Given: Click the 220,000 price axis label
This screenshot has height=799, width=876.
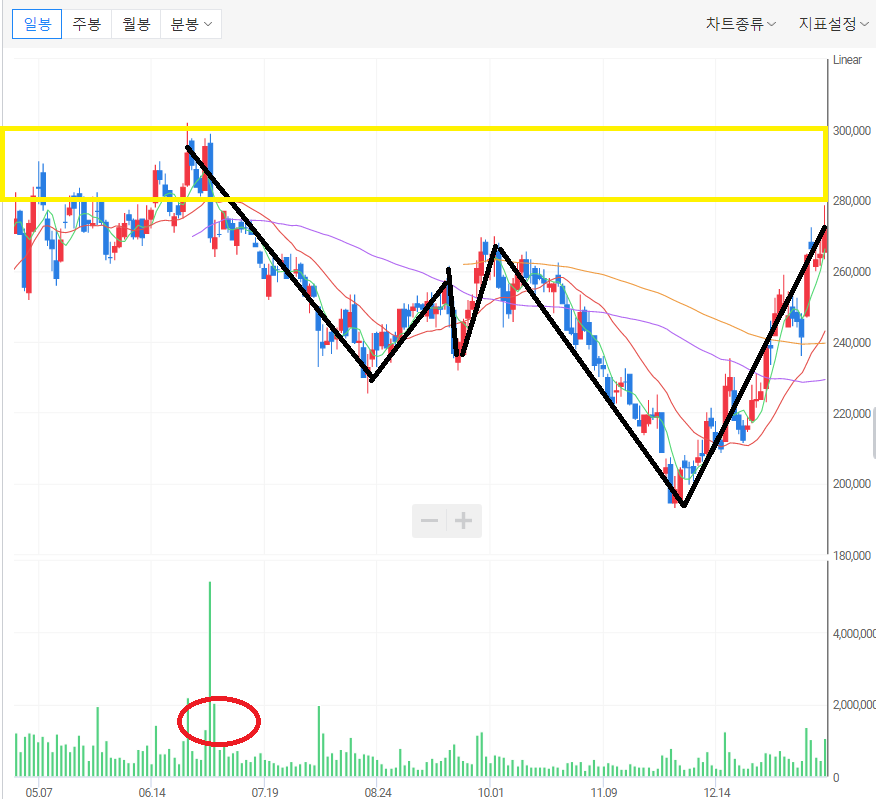Looking at the screenshot, I should point(851,414).
